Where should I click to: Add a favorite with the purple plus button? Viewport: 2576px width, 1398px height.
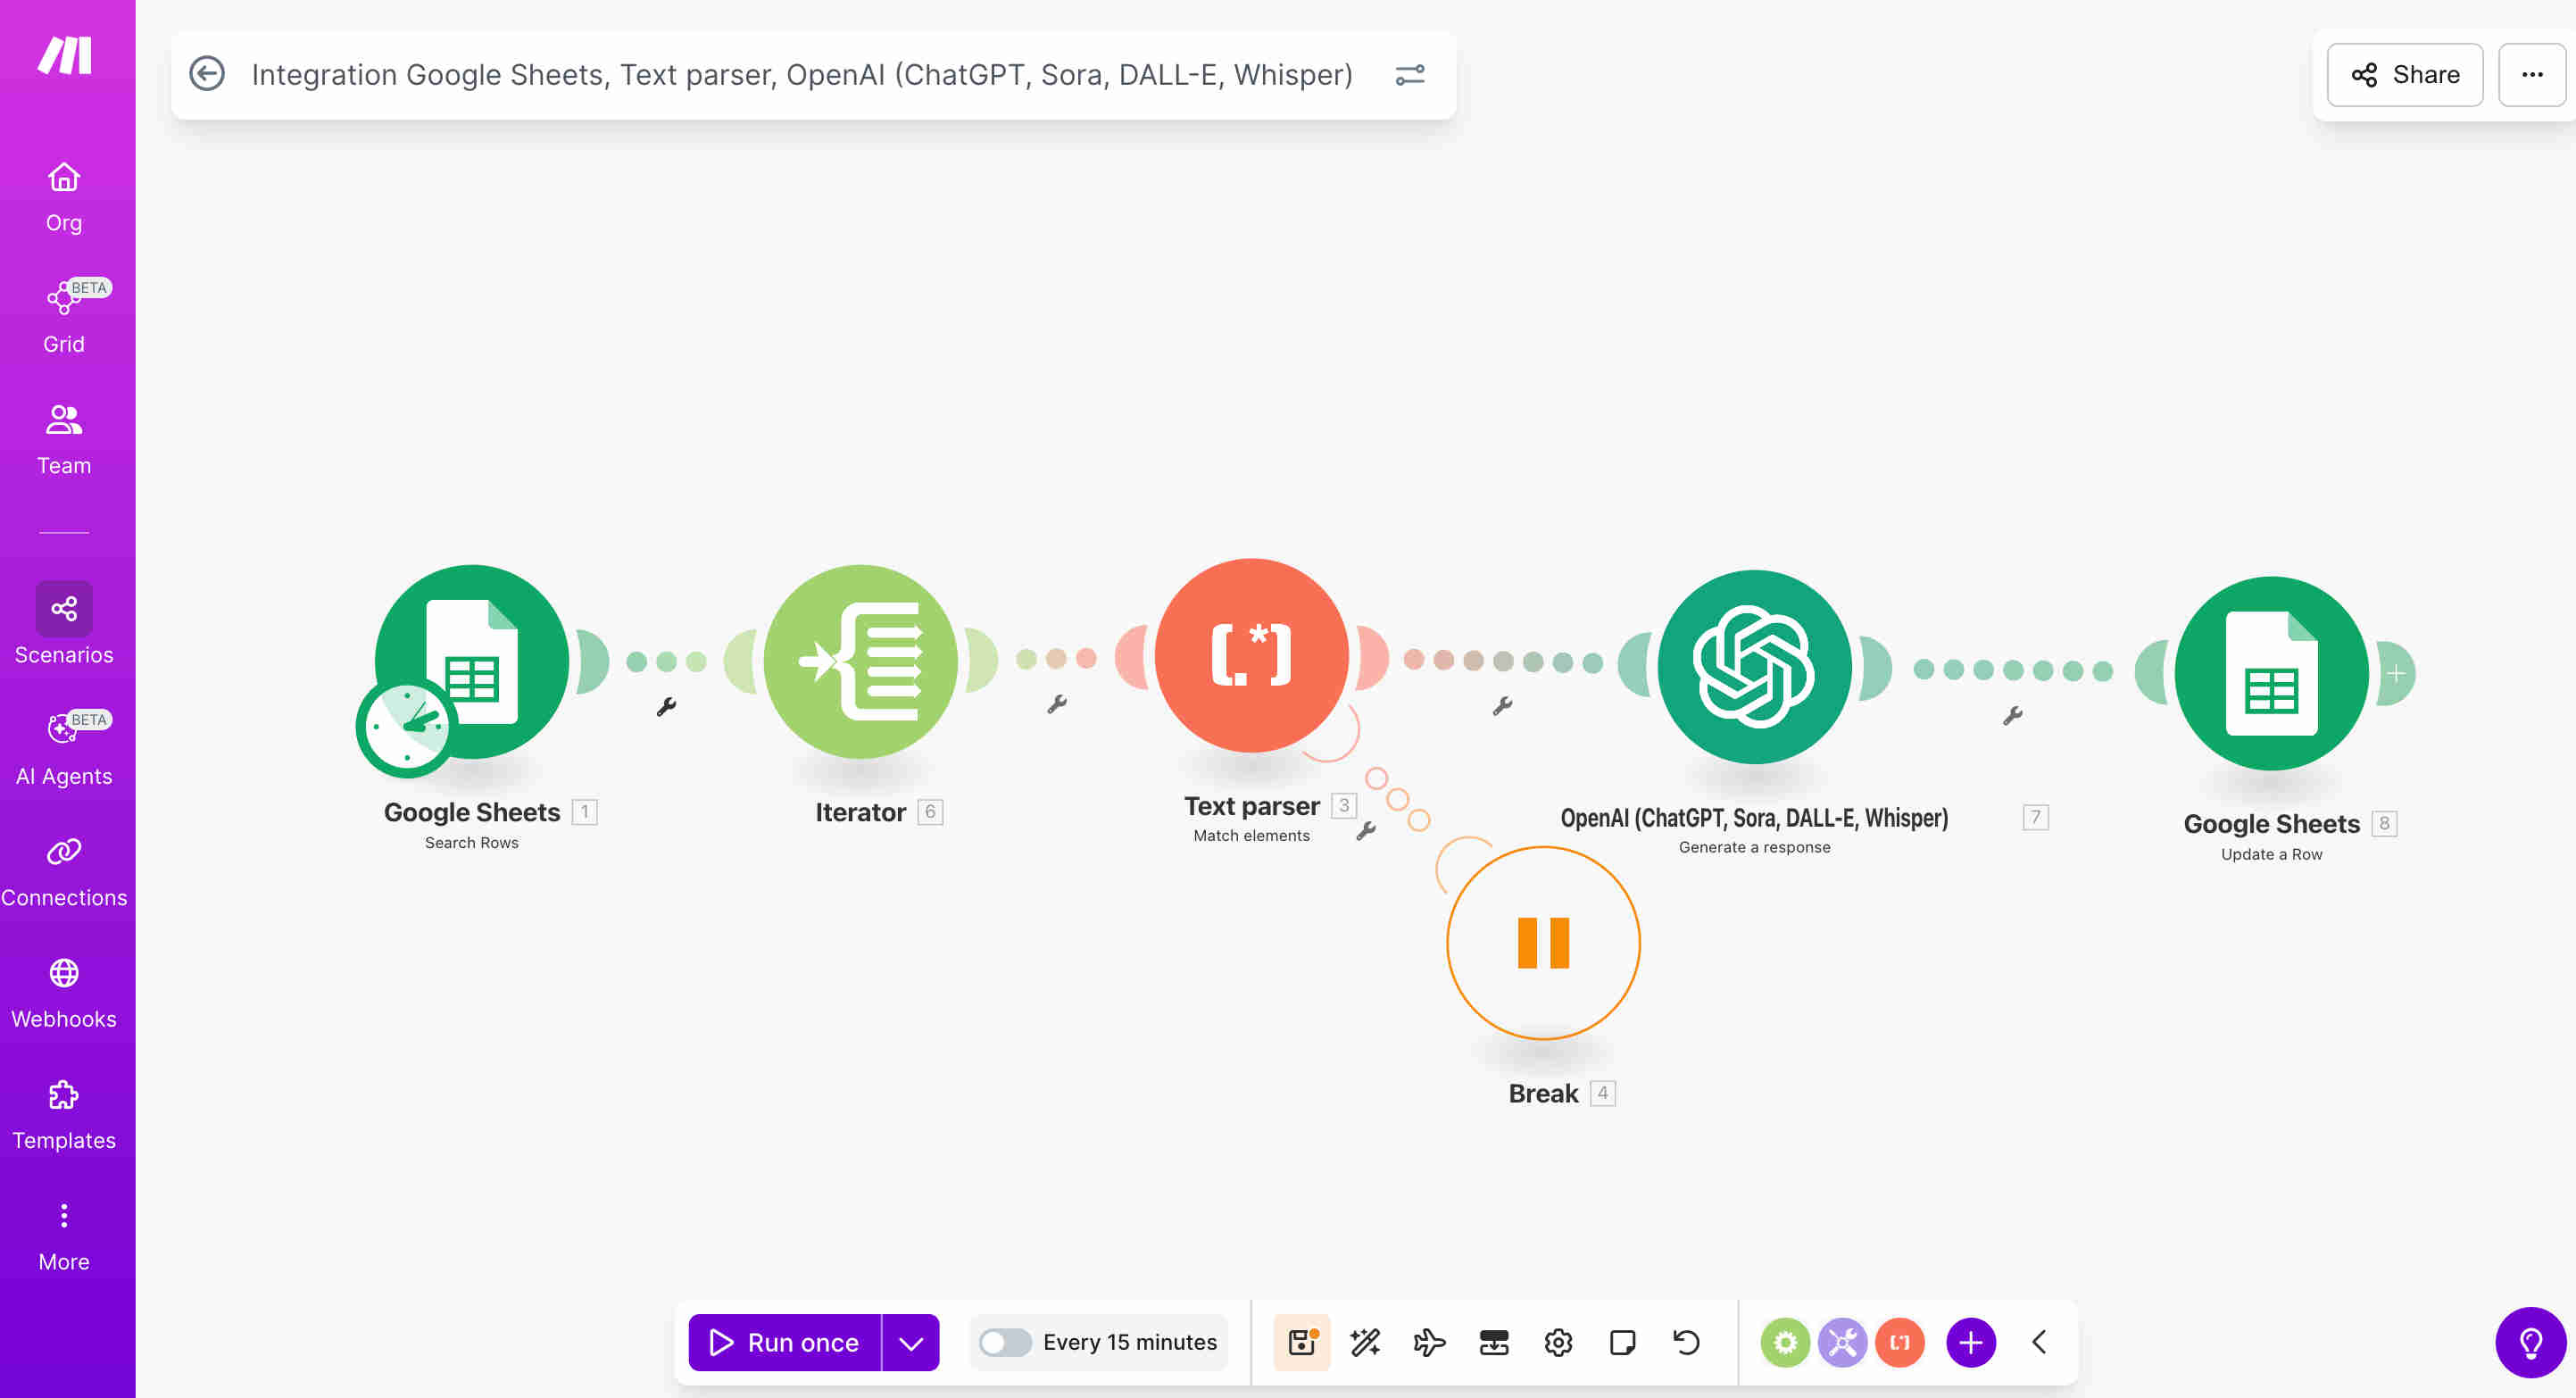point(1971,1342)
